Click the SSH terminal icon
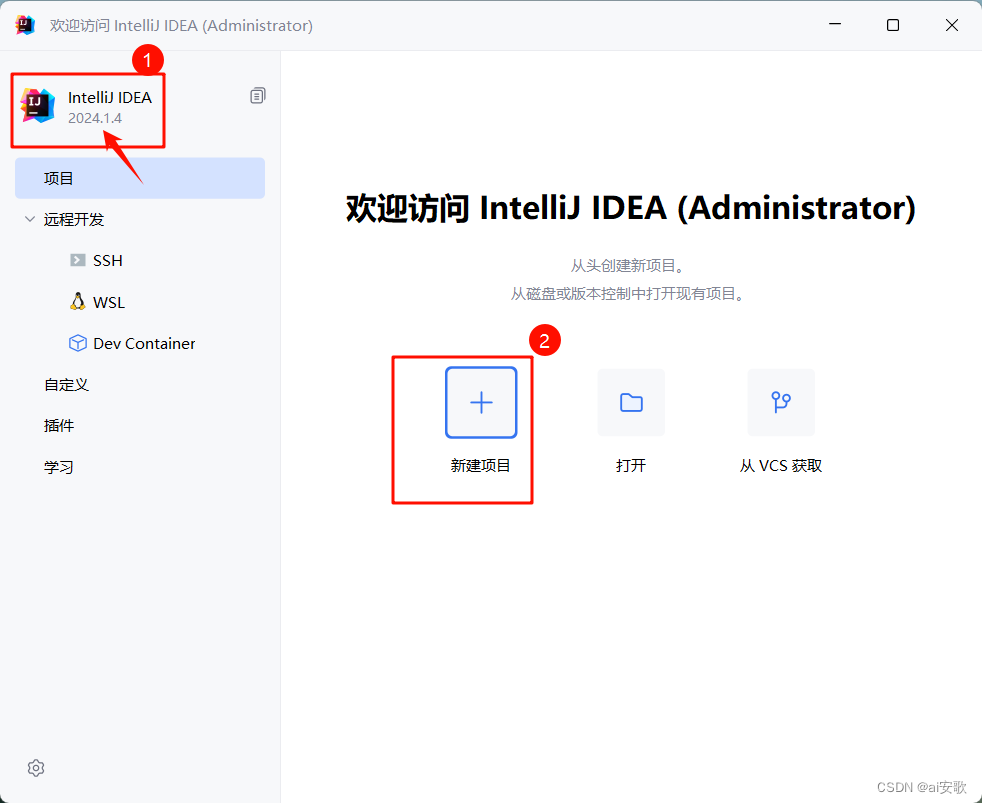 click(x=78, y=260)
